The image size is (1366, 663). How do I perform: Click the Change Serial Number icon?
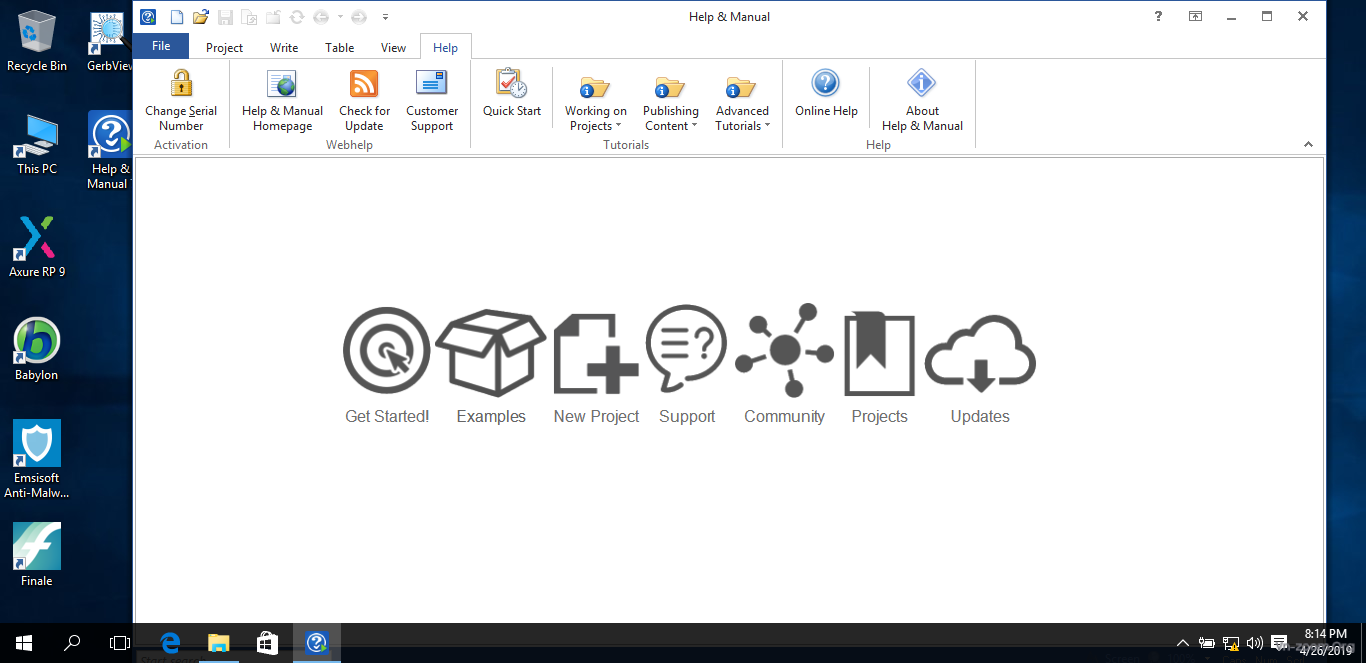[181, 82]
